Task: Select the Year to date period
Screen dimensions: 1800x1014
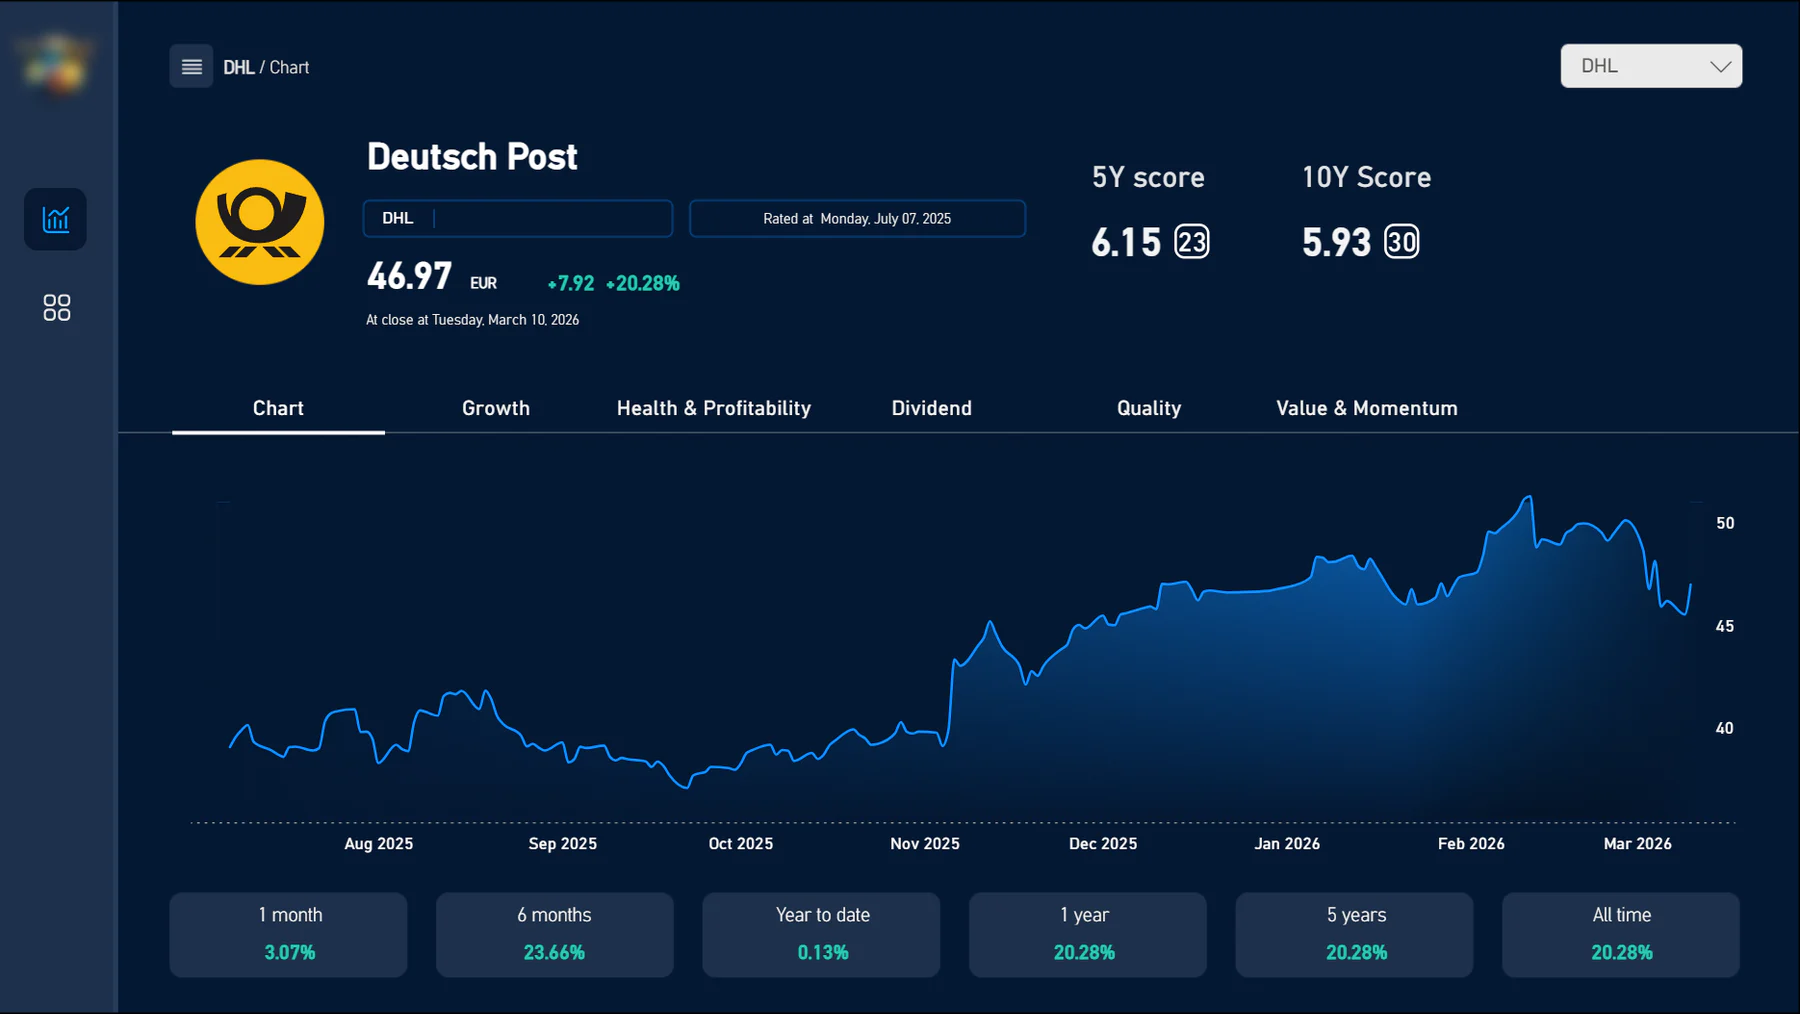Action: coord(821,935)
